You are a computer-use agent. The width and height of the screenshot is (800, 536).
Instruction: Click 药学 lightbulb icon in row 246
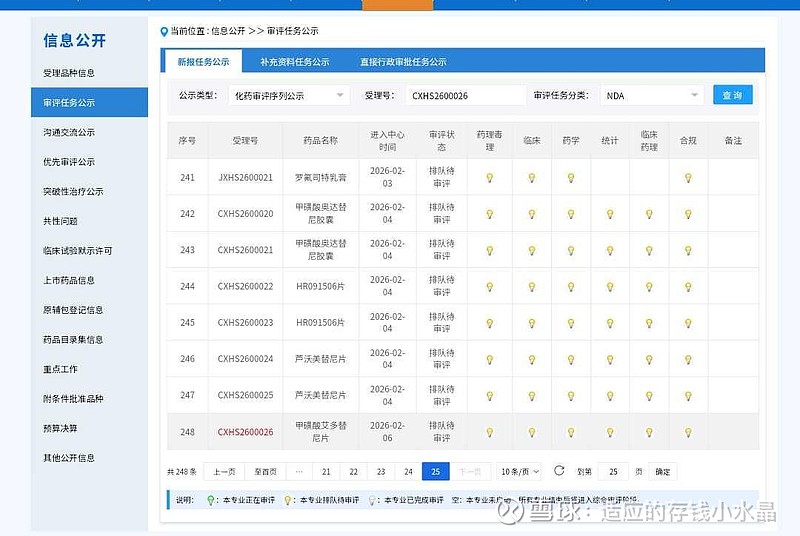click(570, 359)
